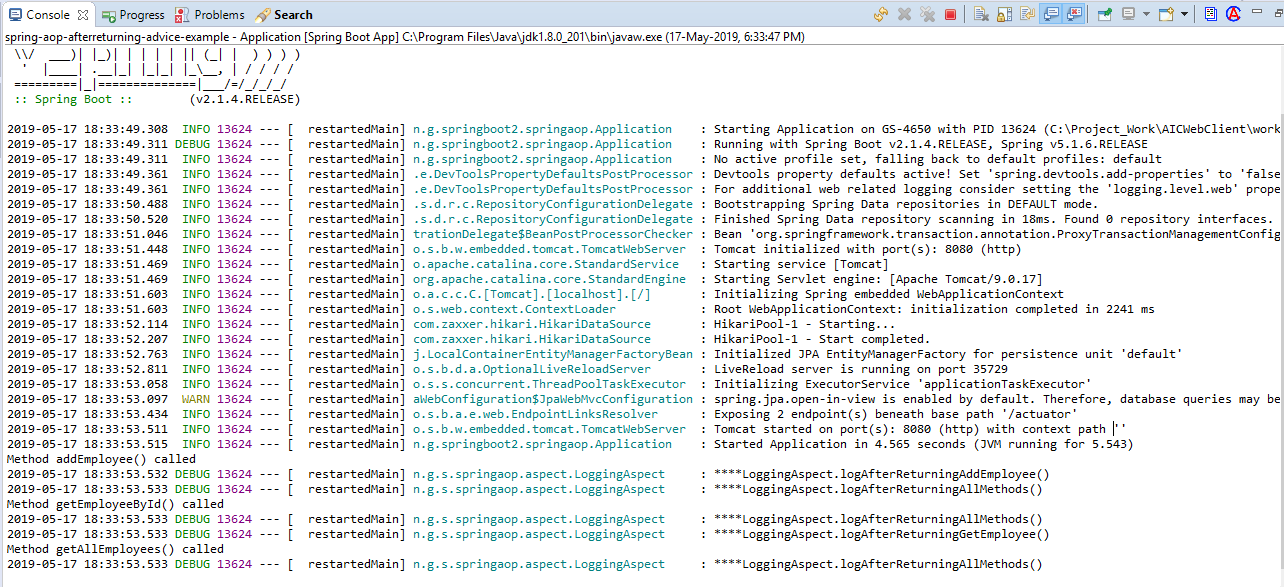Viewport: 1284px width, 587px height.
Task: Click 'Method getEmployeeById() called' output line
Action: 115,504
